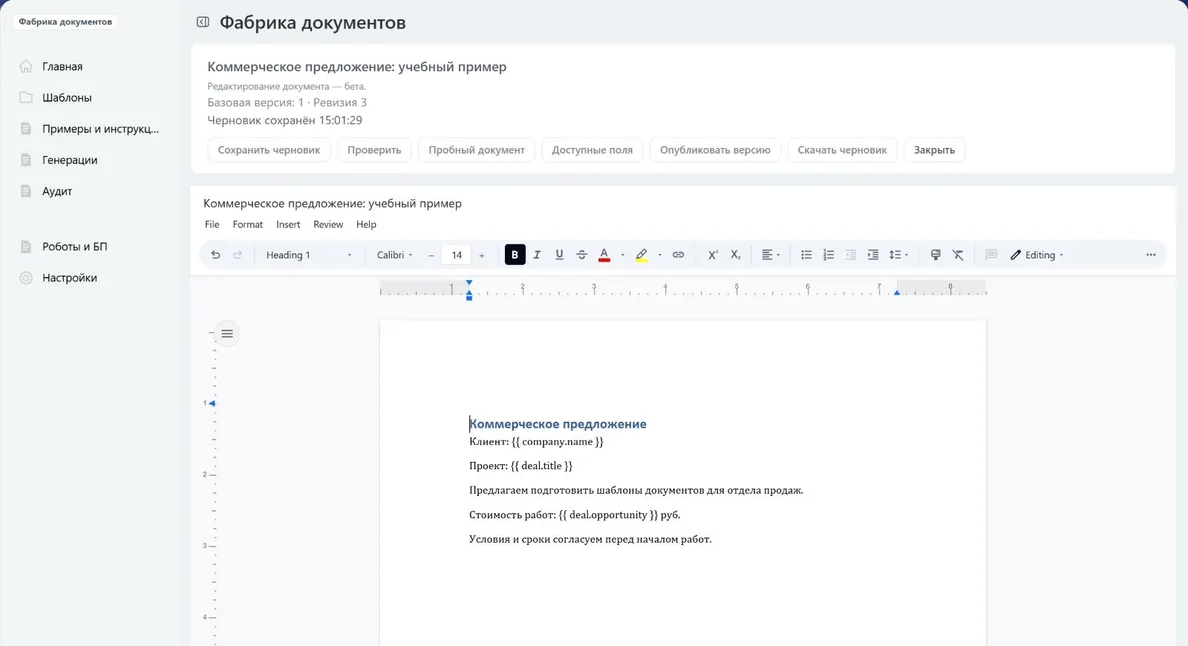Image resolution: width=1188 pixels, height=646 pixels.
Task: Click the right indent marker on ruler
Action: [896, 292]
